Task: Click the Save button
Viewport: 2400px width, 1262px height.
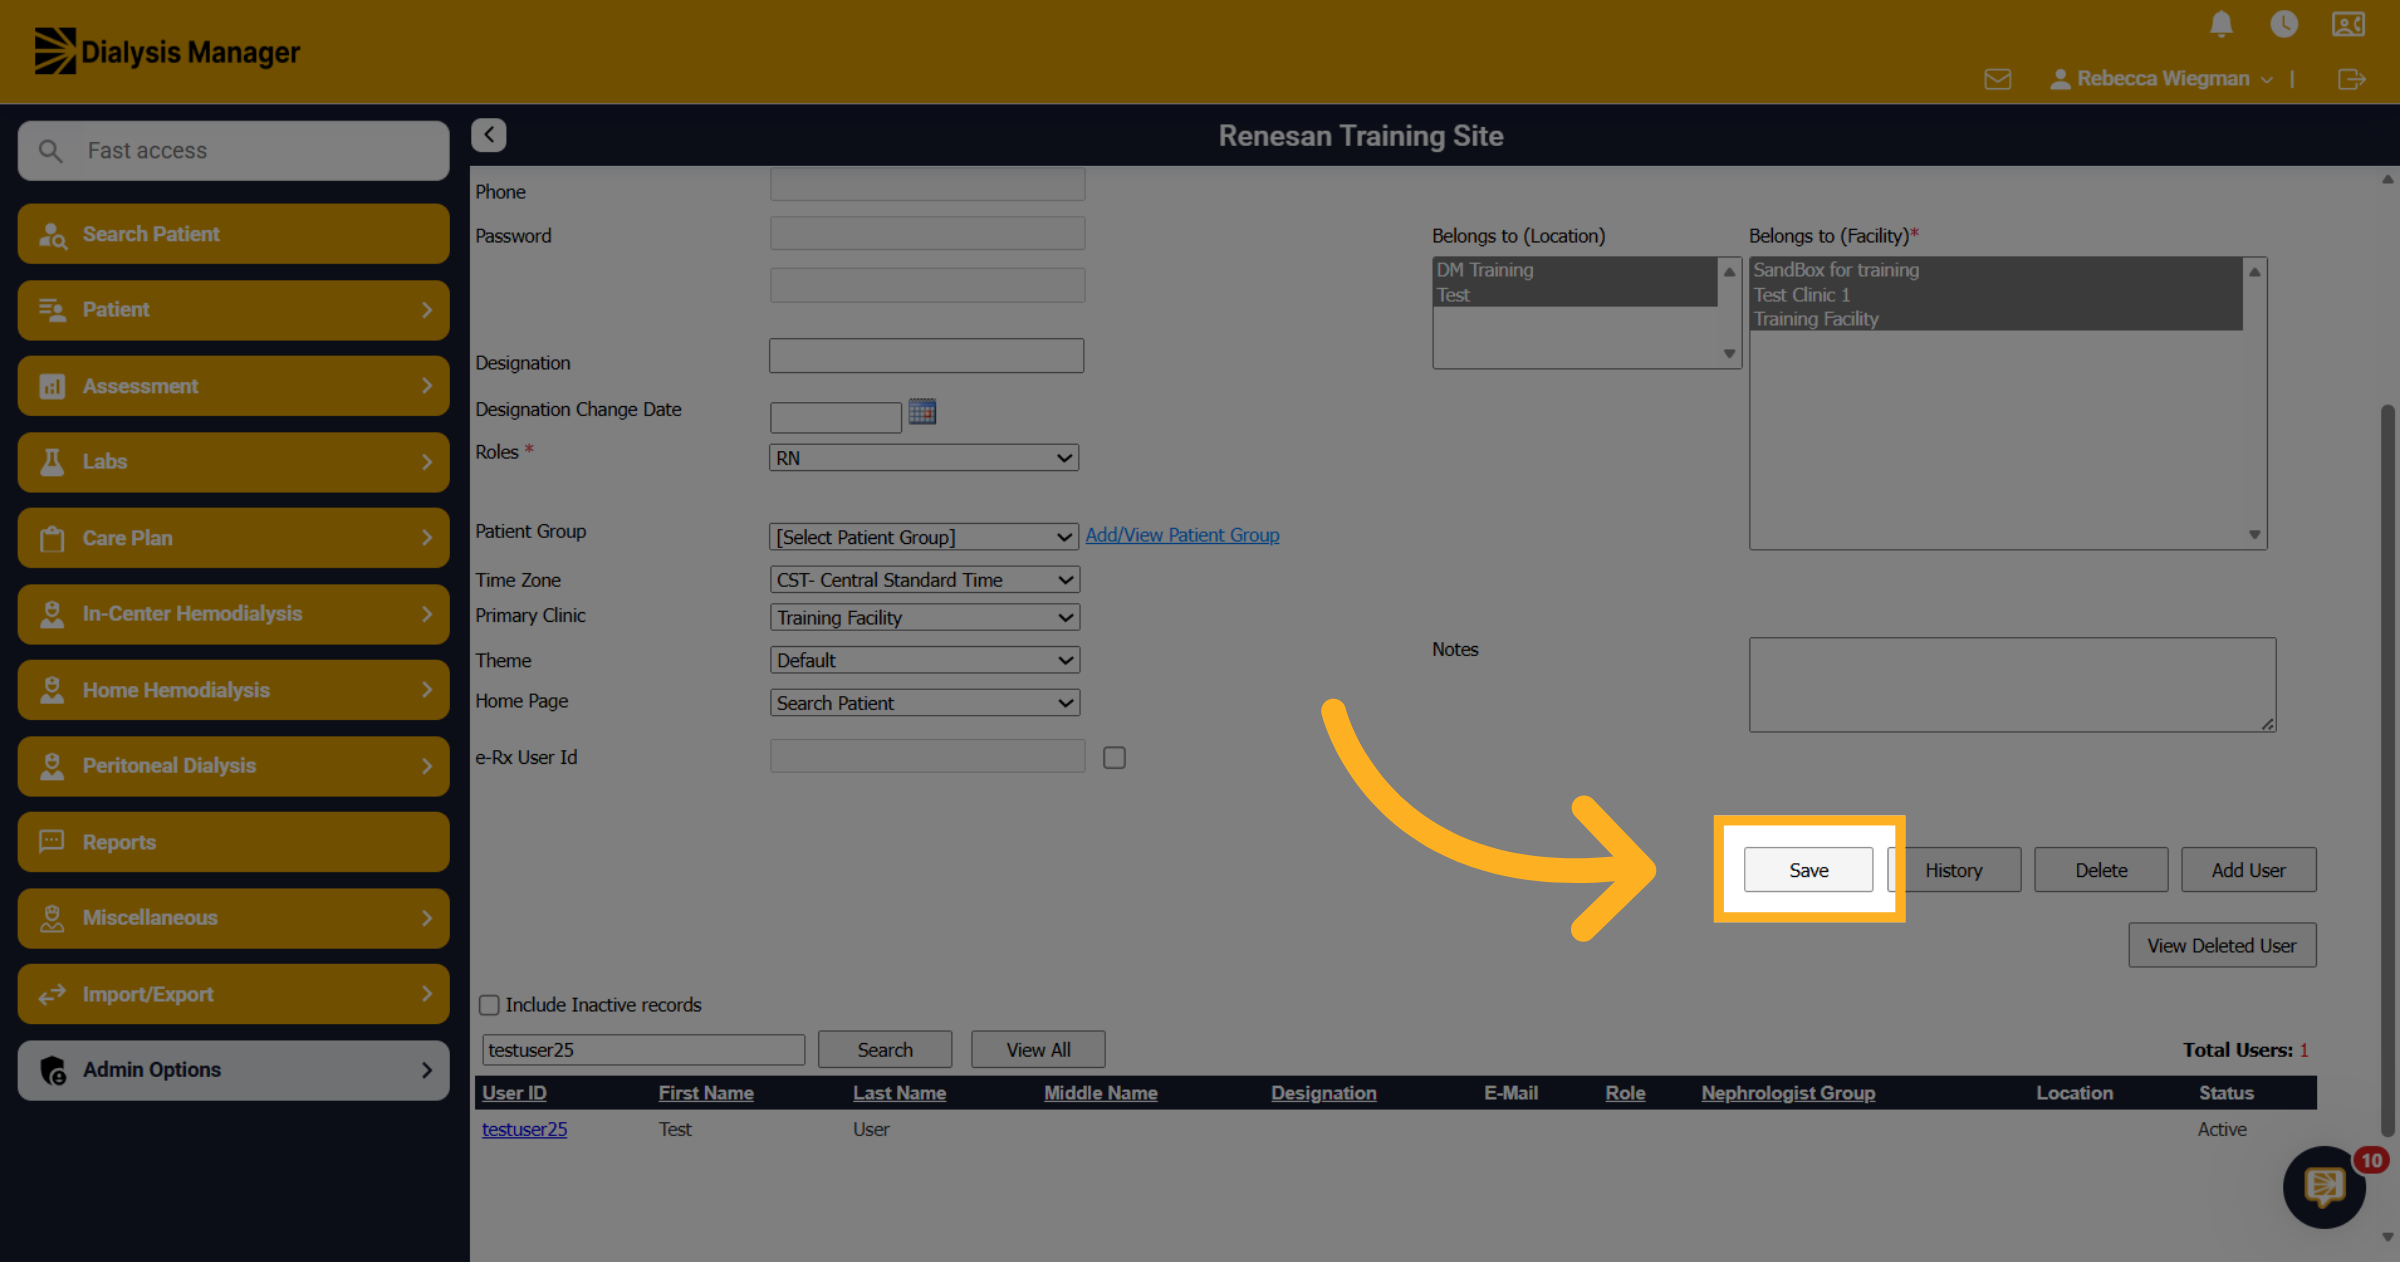Action: 1808,870
